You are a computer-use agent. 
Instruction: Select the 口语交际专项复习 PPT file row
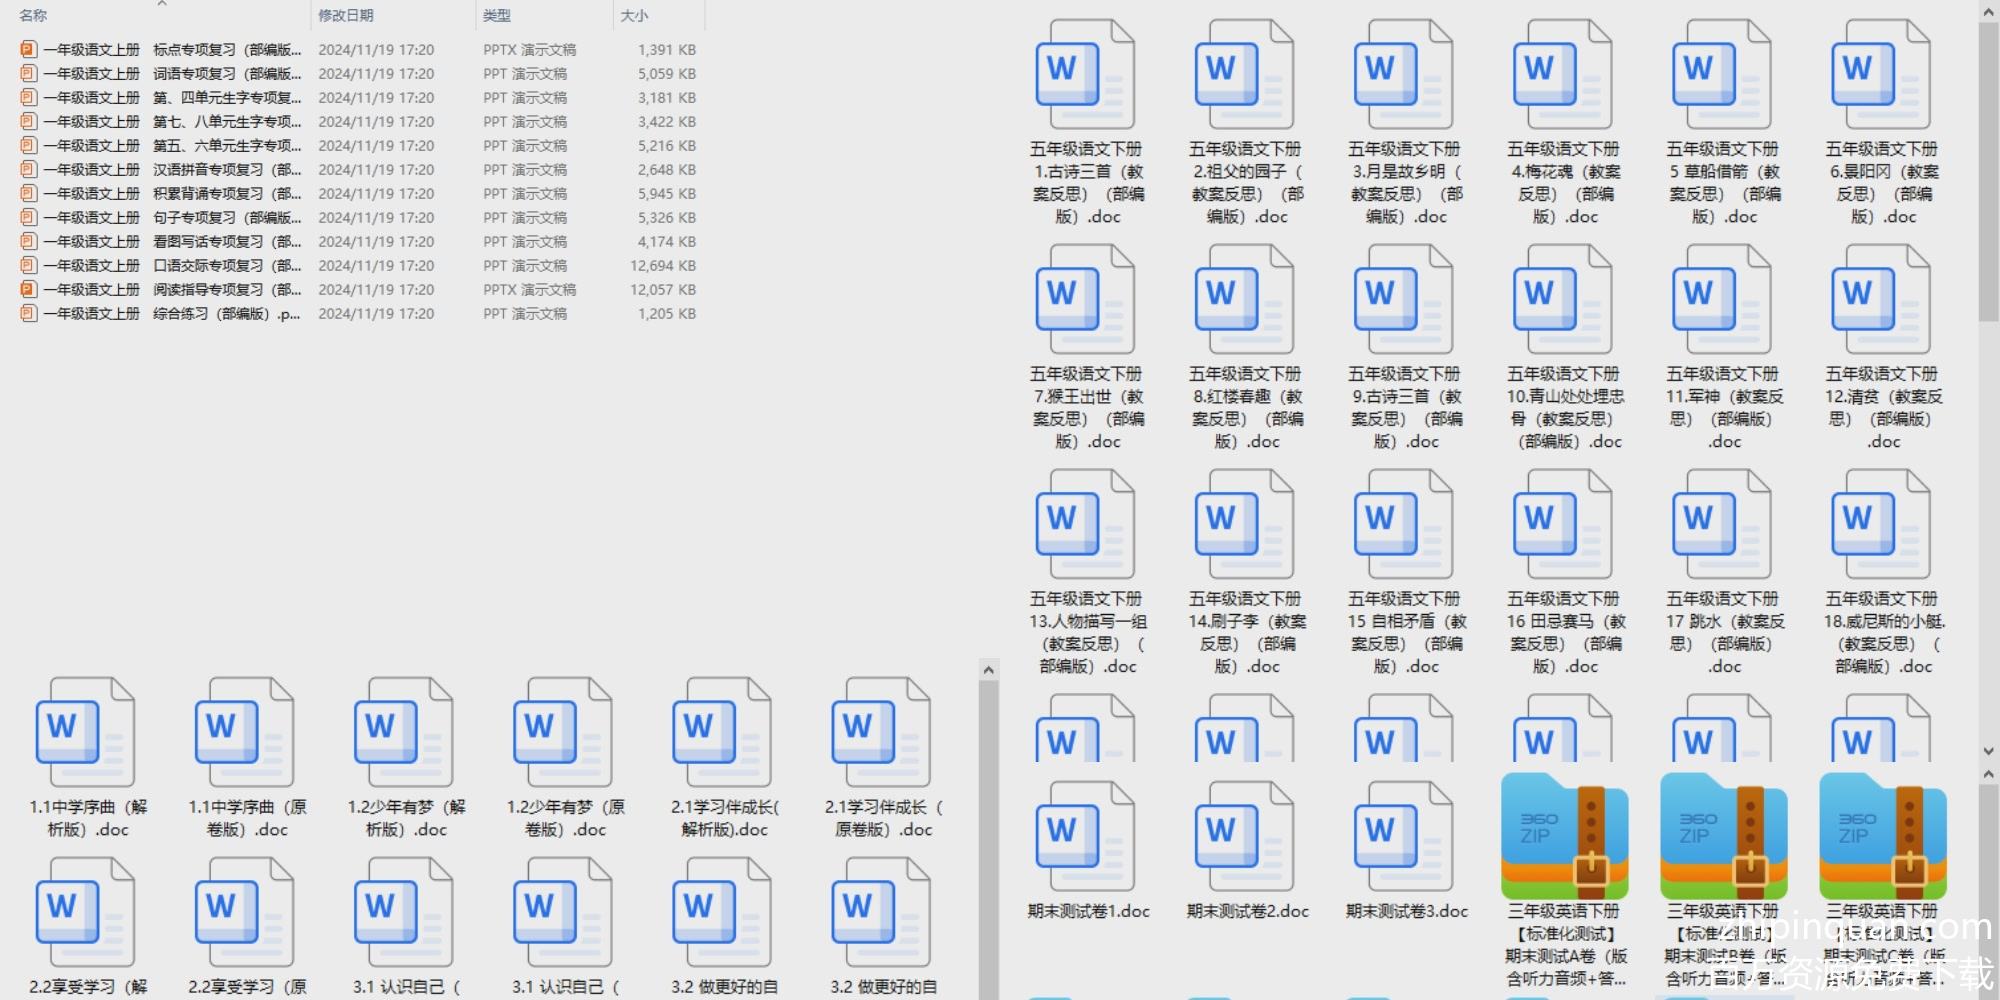170,266
